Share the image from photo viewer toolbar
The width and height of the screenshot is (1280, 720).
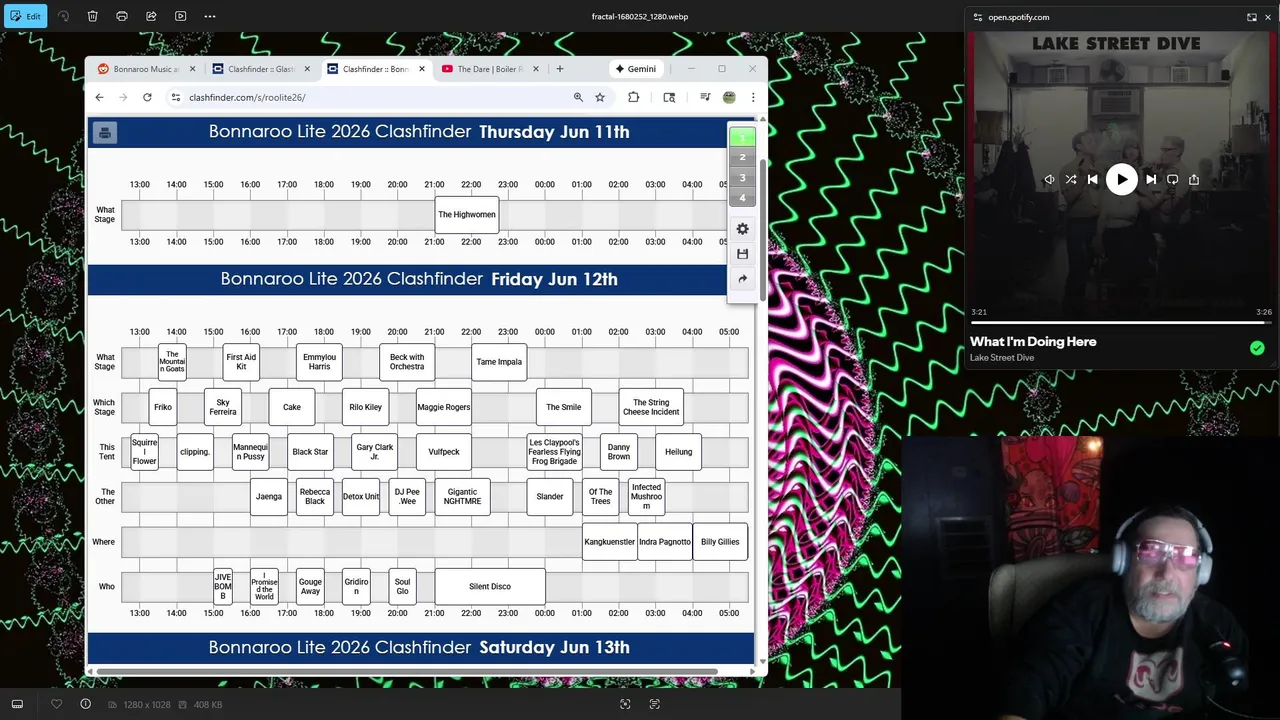[151, 16]
